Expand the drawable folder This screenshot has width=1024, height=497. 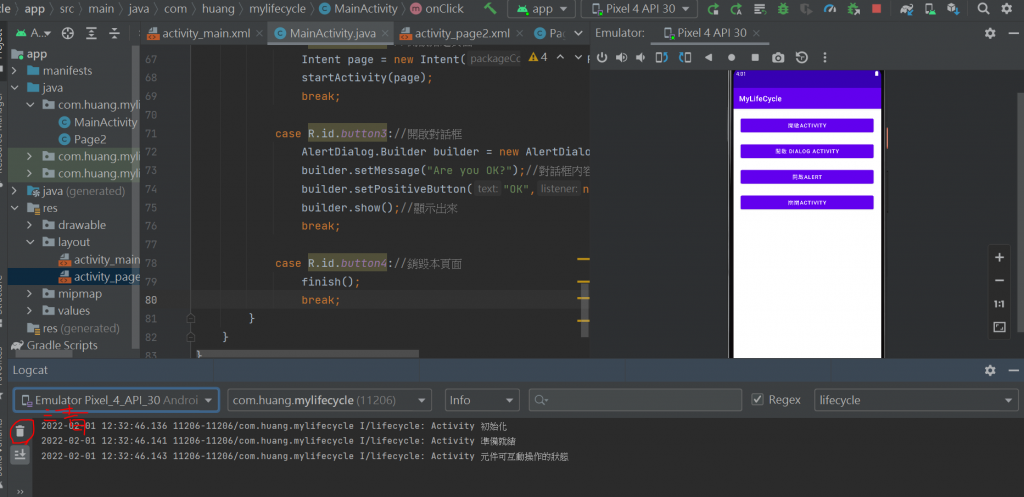coord(30,225)
